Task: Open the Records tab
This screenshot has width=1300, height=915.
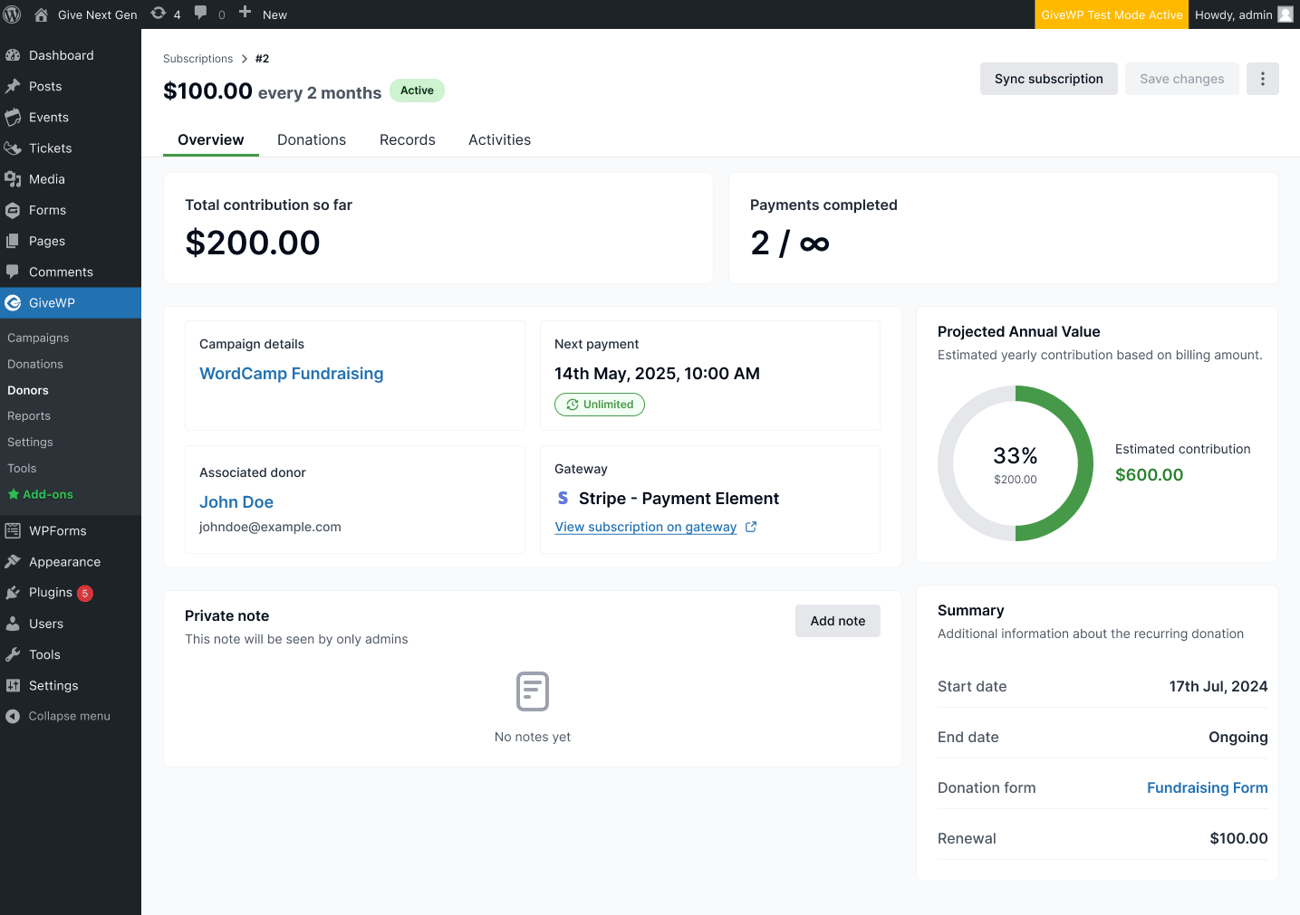Action: coord(407,139)
